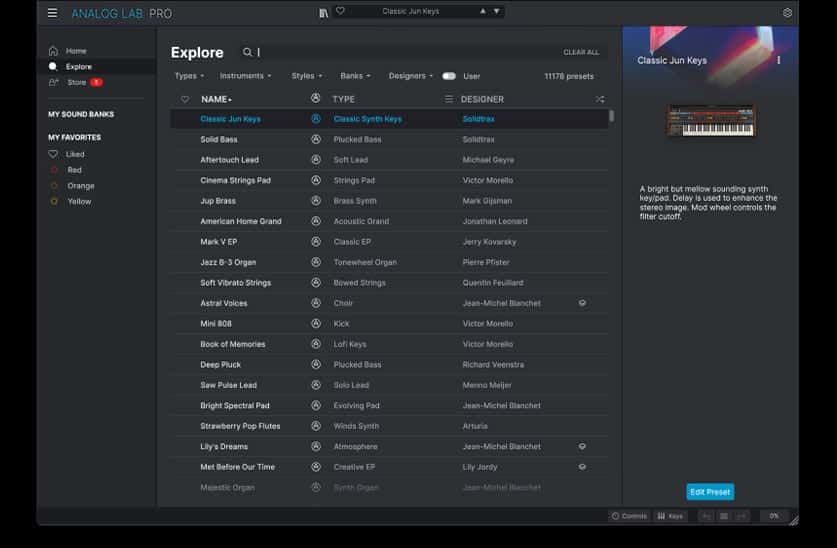
Task: Open the Classic Jun Keys three-dot menu
Action: pyautogui.click(x=779, y=60)
